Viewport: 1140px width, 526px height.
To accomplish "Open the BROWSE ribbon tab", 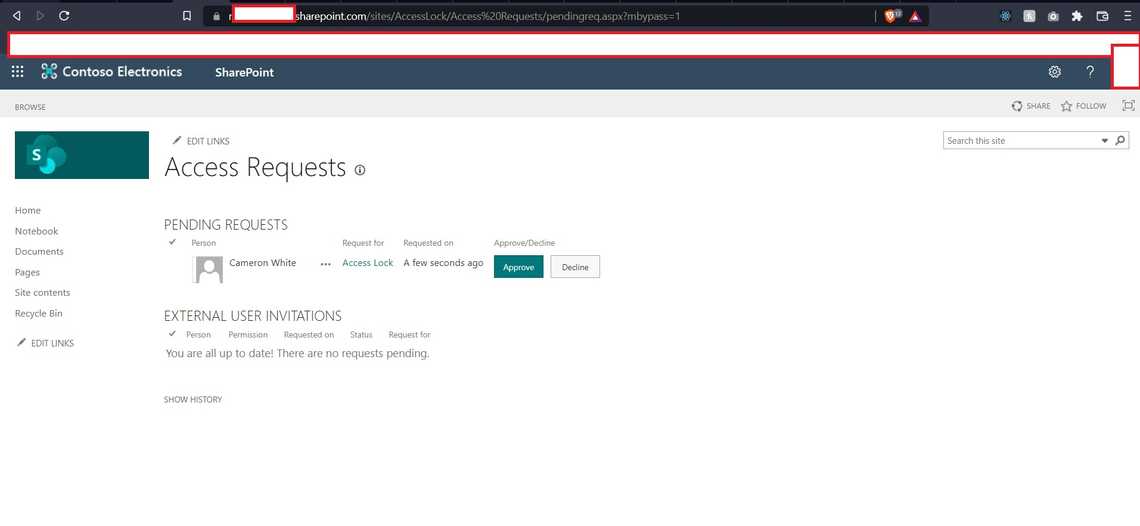I will pos(30,107).
